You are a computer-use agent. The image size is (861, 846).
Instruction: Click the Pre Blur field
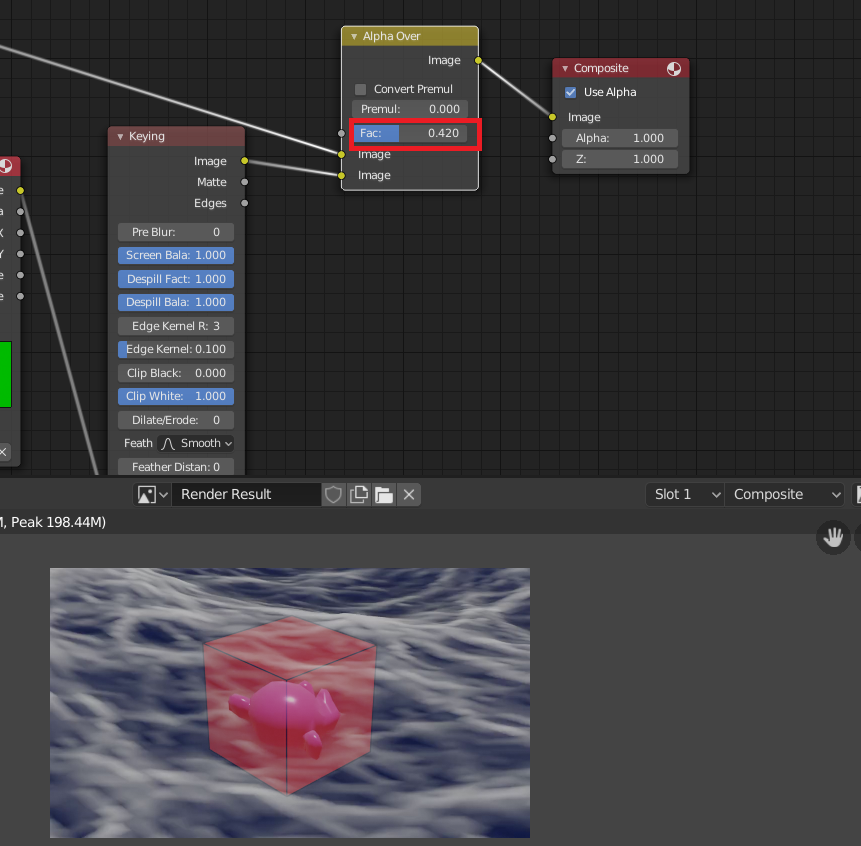pyautogui.click(x=176, y=232)
